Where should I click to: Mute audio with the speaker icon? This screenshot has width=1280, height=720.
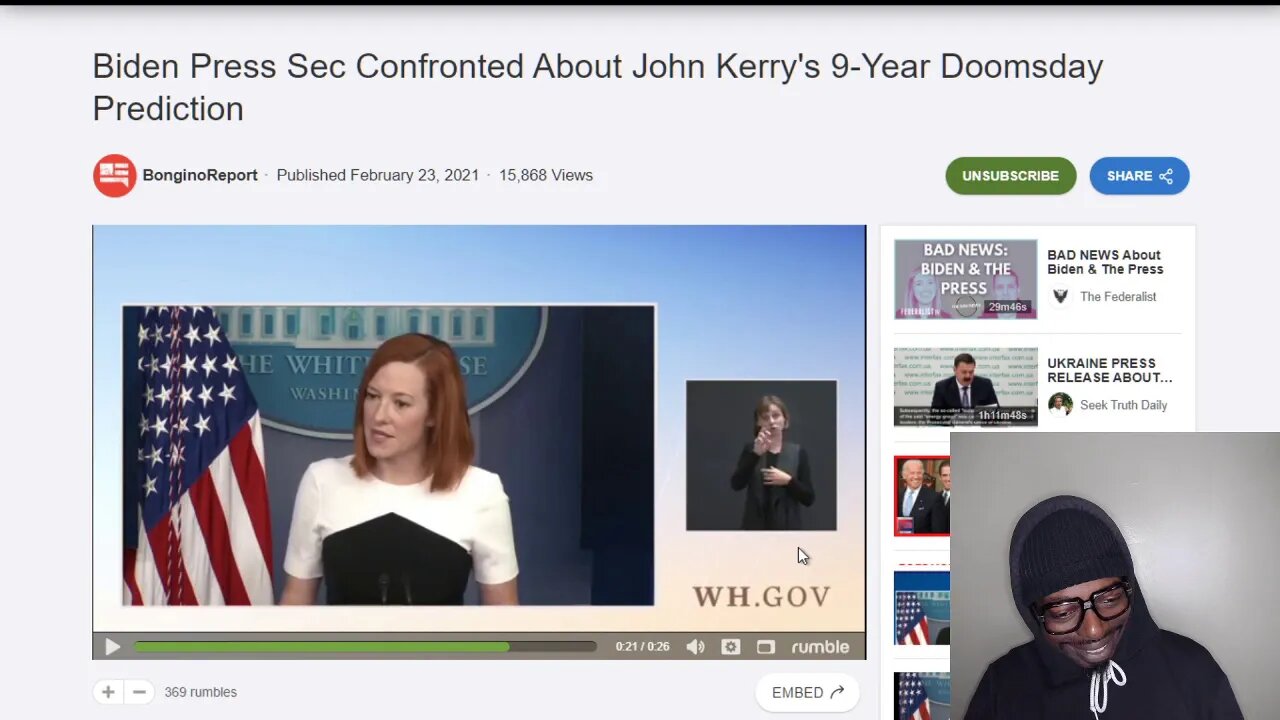tap(695, 647)
